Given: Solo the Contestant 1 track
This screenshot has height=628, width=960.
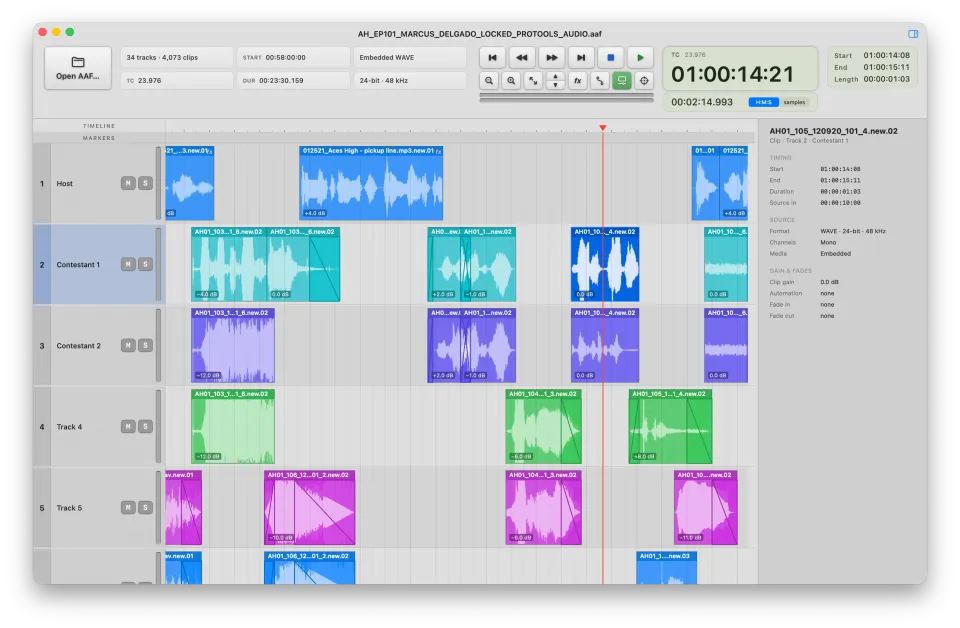Looking at the screenshot, I should click(145, 264).
